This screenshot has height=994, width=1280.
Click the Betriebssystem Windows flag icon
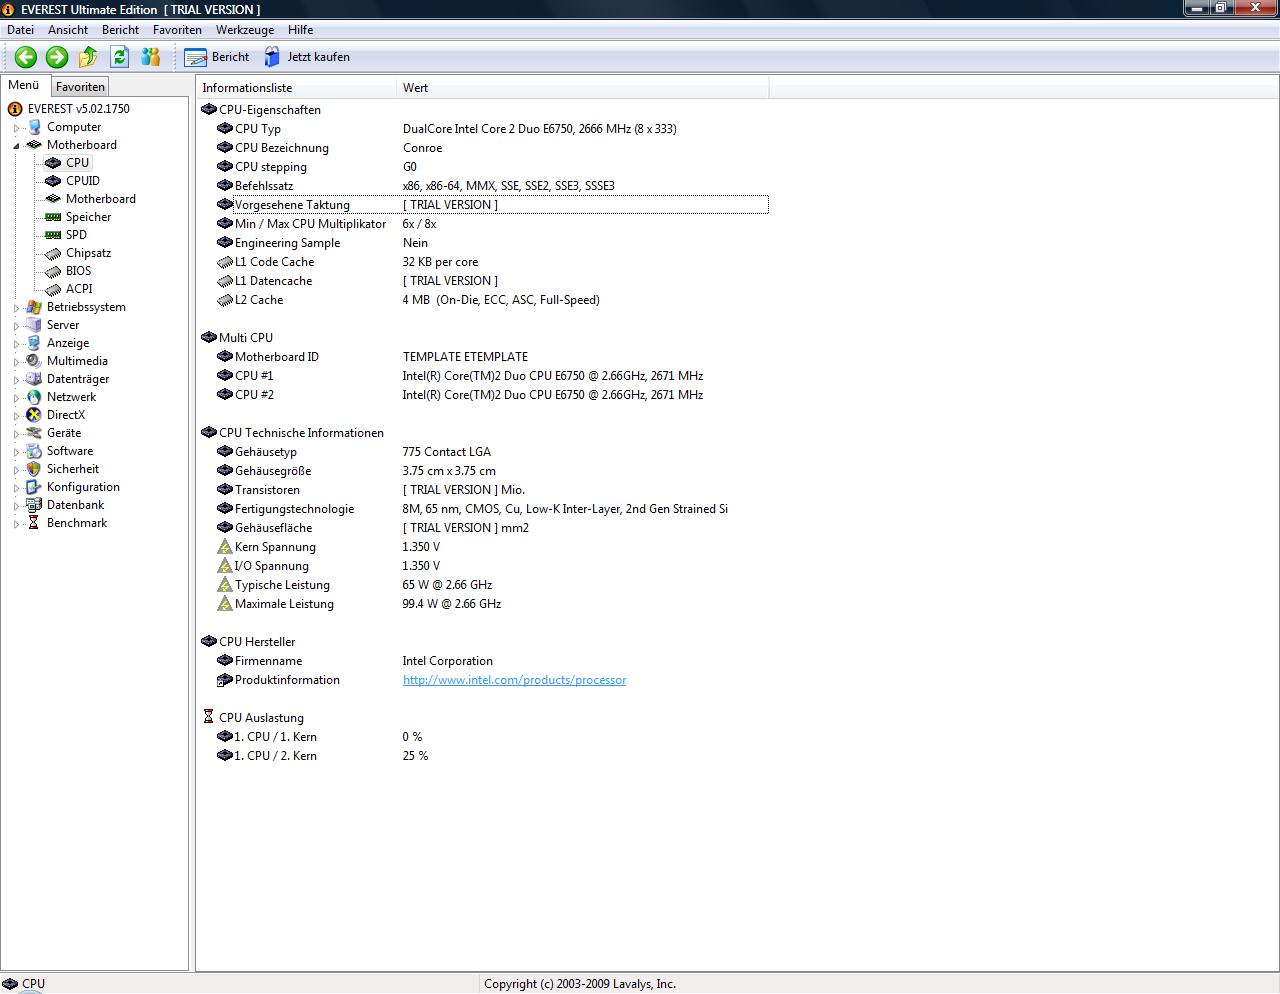tap(34, 307)
